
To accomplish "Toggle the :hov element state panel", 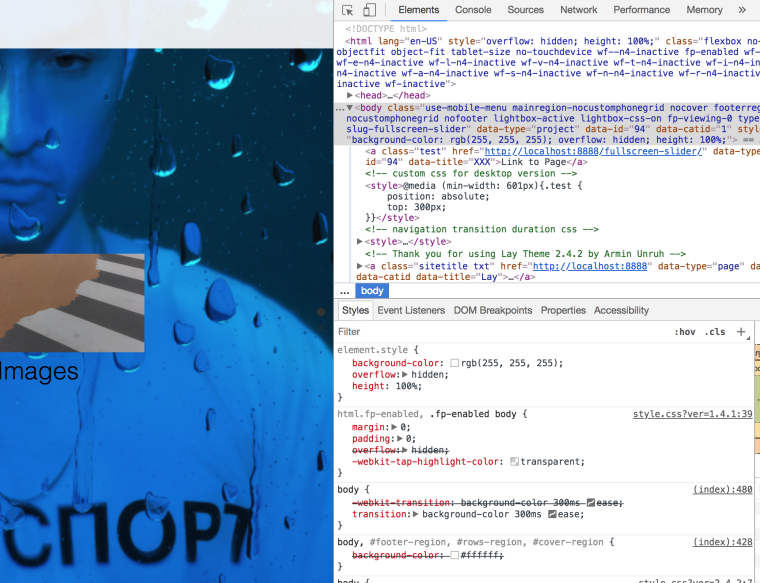I will point(684,332).
